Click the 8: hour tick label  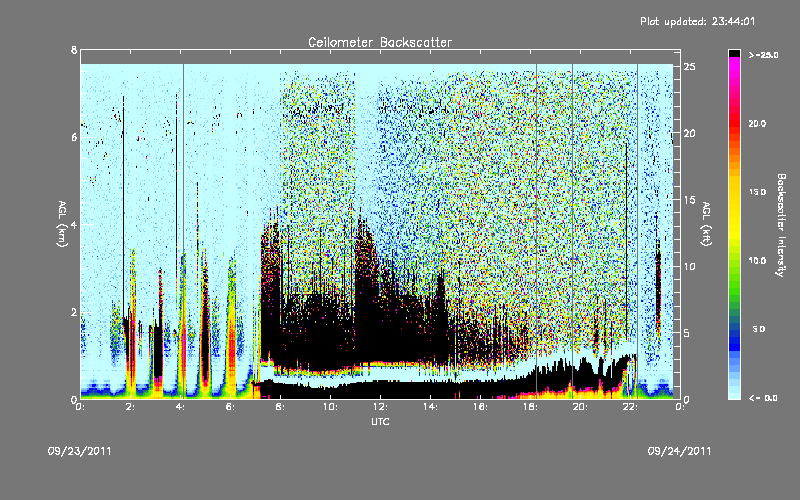(281, 407)
